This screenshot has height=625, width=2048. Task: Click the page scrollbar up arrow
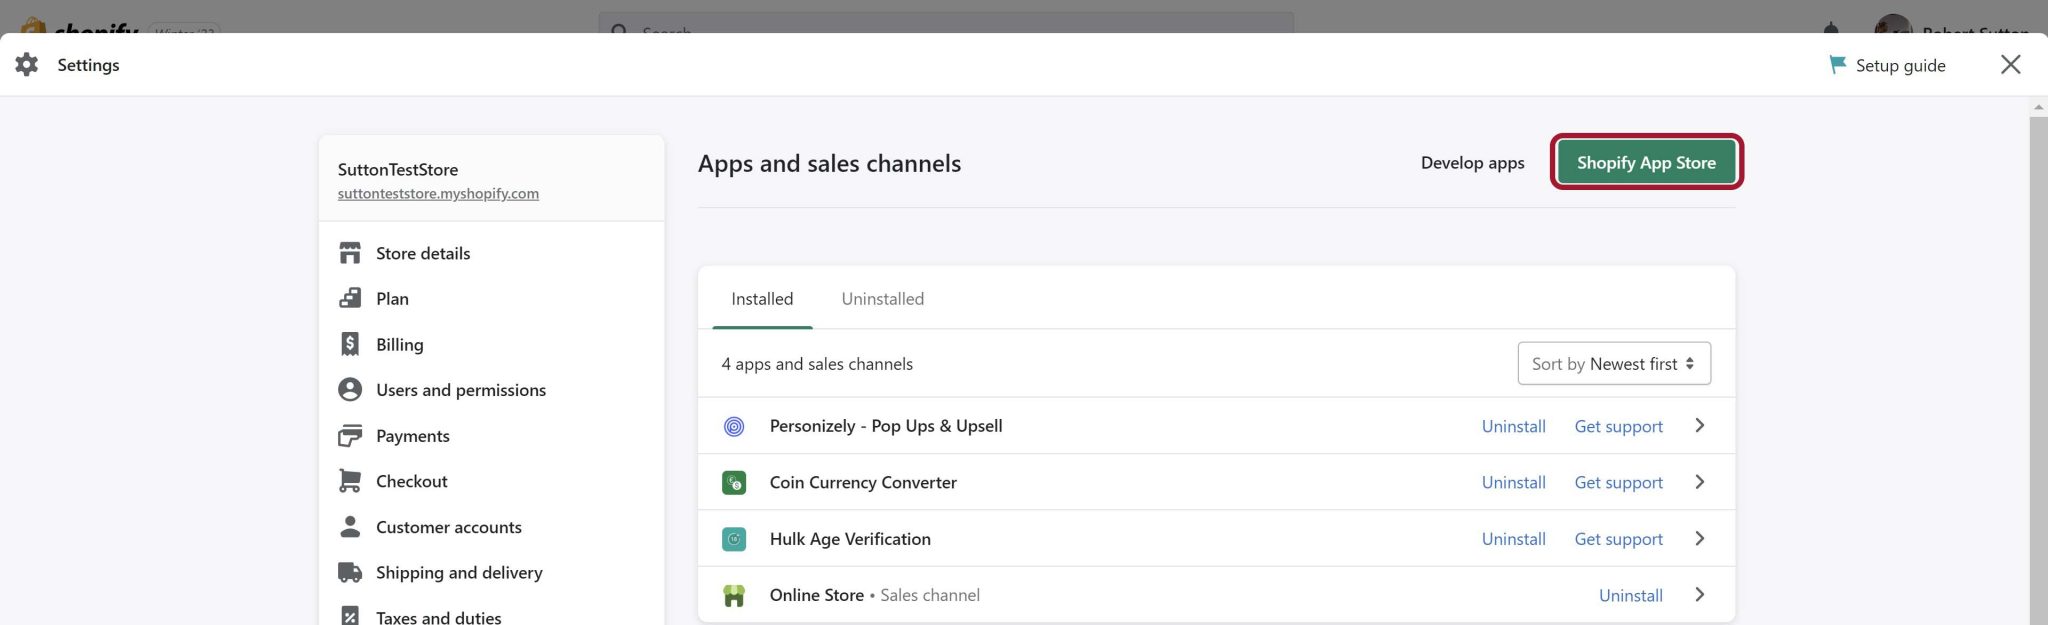2038,107
